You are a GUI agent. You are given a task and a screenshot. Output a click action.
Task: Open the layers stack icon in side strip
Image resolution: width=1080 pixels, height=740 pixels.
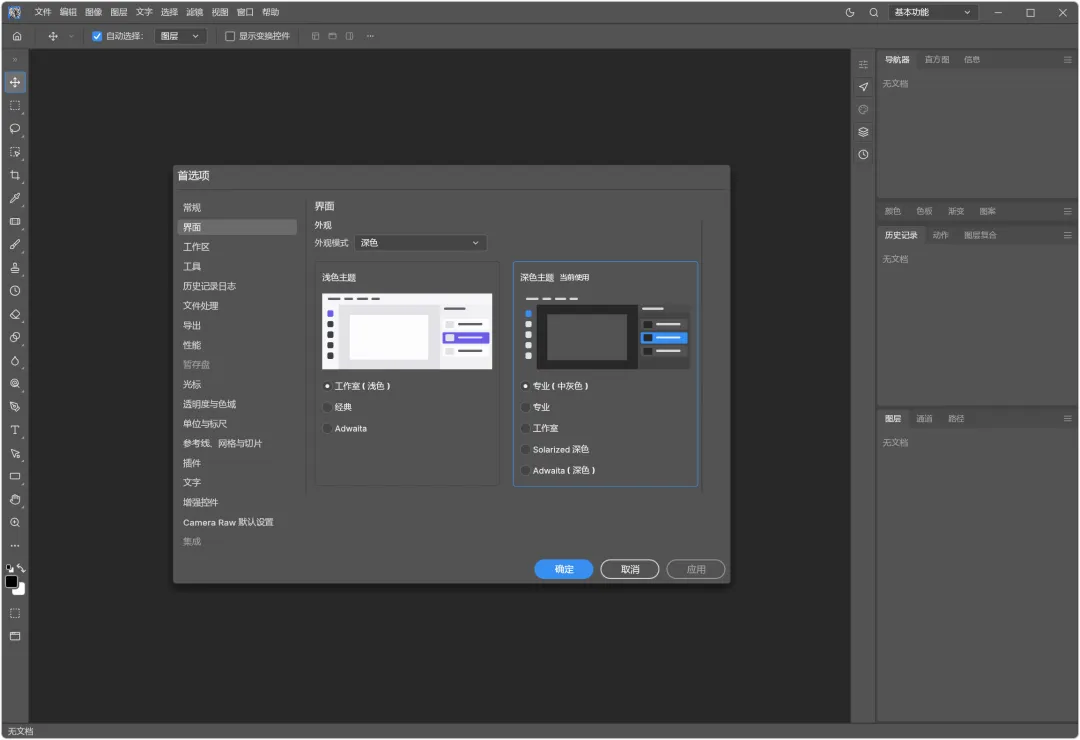pyautogui.click(x=863, y=132)
